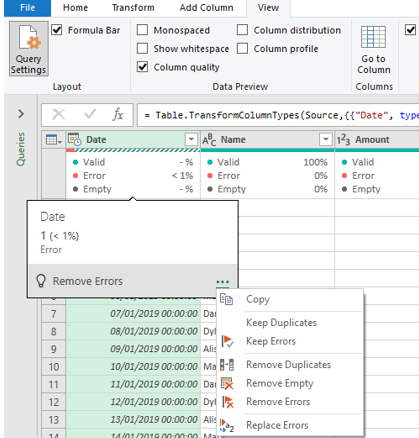419x438 pixels.
Task: Enable the Column profile checkbox
Action: (242, 49)
